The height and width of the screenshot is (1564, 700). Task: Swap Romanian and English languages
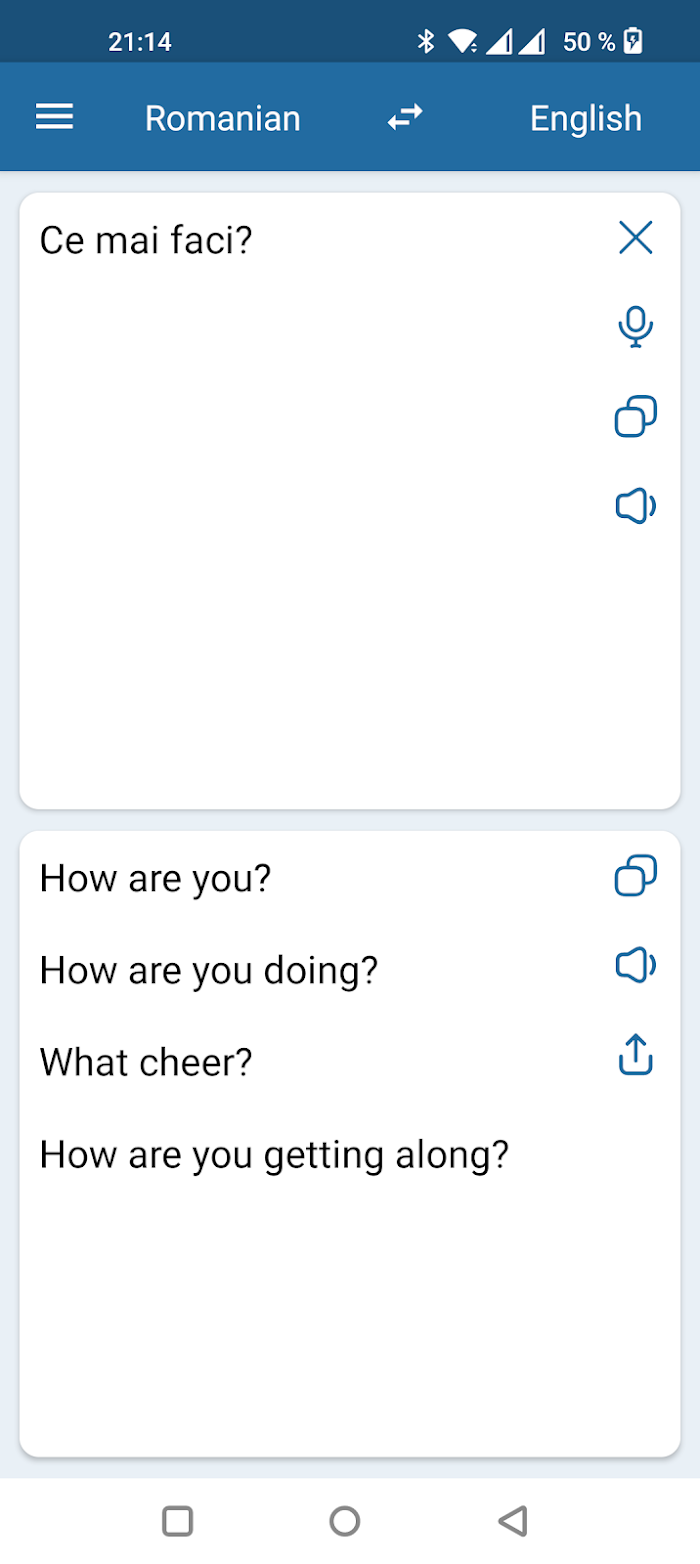[x=405, y=118]
